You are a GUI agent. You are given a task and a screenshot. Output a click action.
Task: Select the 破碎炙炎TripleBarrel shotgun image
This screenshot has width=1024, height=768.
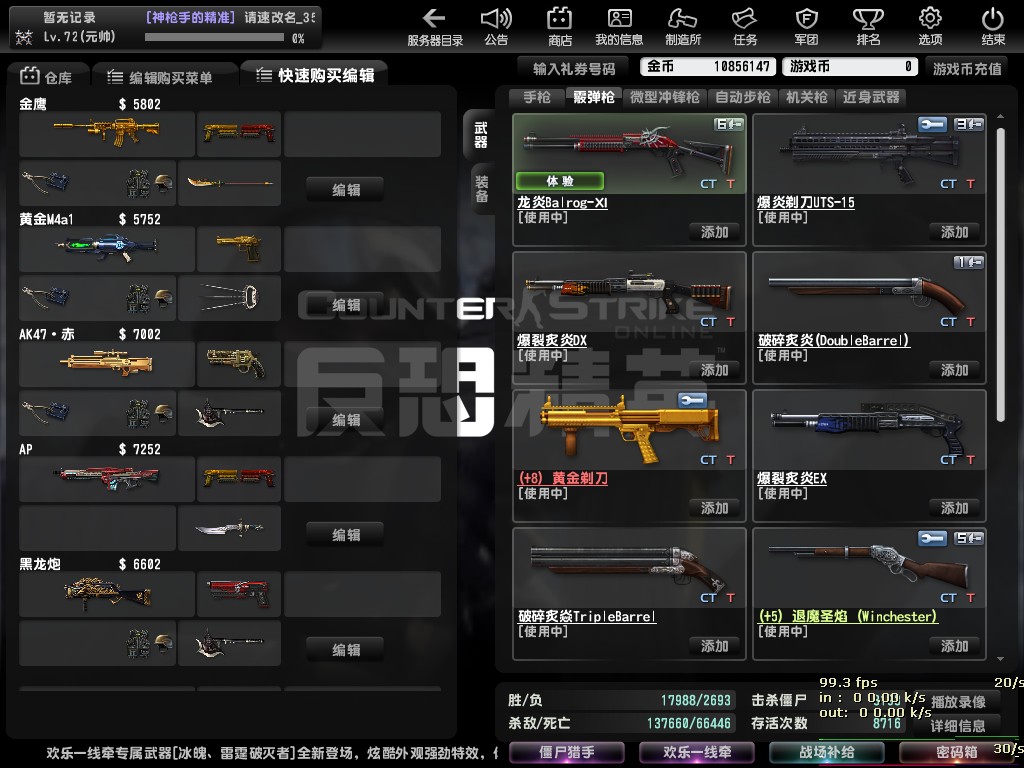[x=628, y=567]
